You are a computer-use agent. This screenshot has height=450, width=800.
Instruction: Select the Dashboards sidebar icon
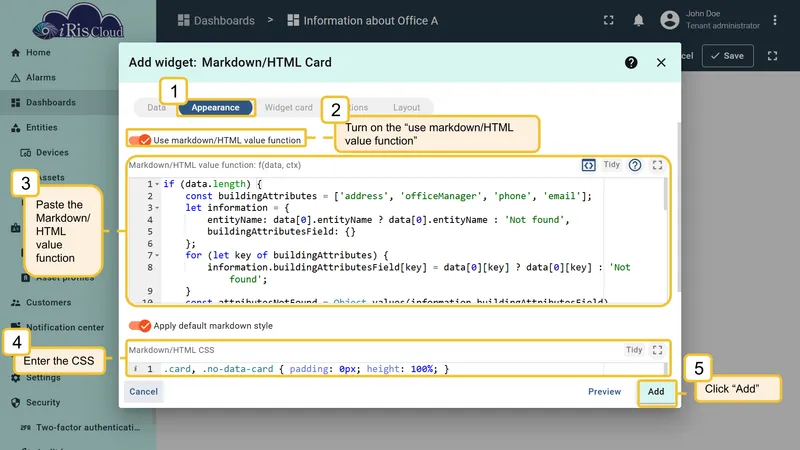(16, 103)
